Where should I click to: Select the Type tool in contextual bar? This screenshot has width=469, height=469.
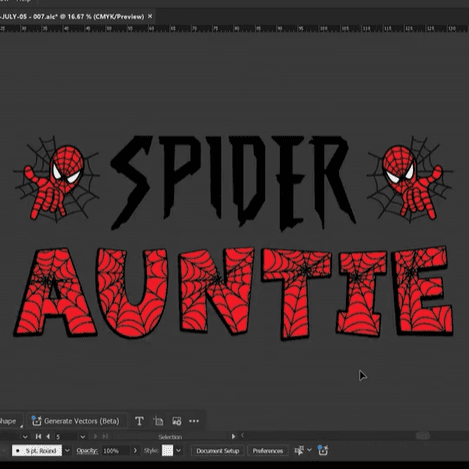tap(139, 421)
